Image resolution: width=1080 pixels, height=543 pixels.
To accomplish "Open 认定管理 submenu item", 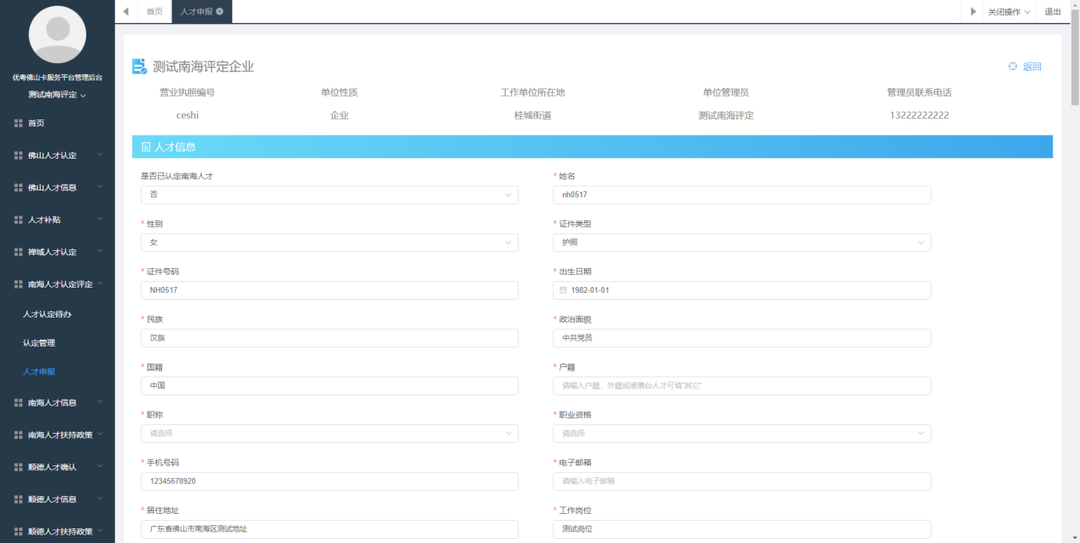I will 39,343.
